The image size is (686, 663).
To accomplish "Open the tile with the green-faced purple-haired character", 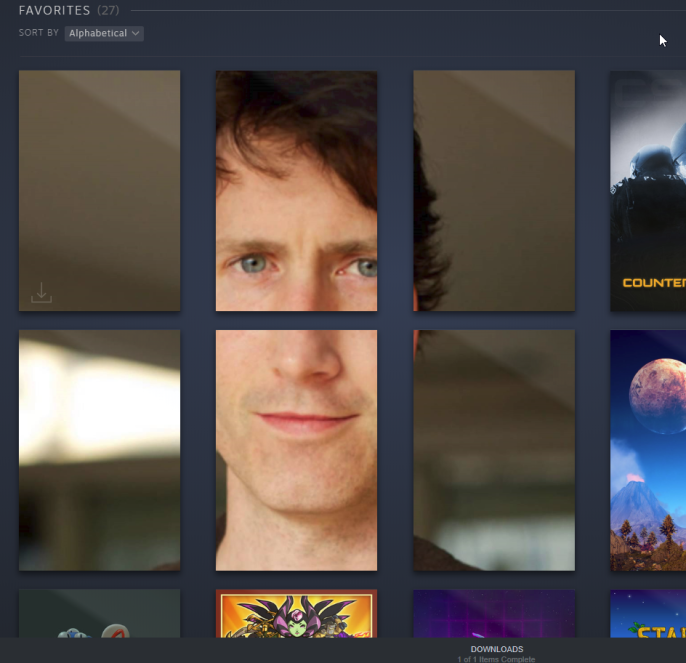I will (296, 613).
